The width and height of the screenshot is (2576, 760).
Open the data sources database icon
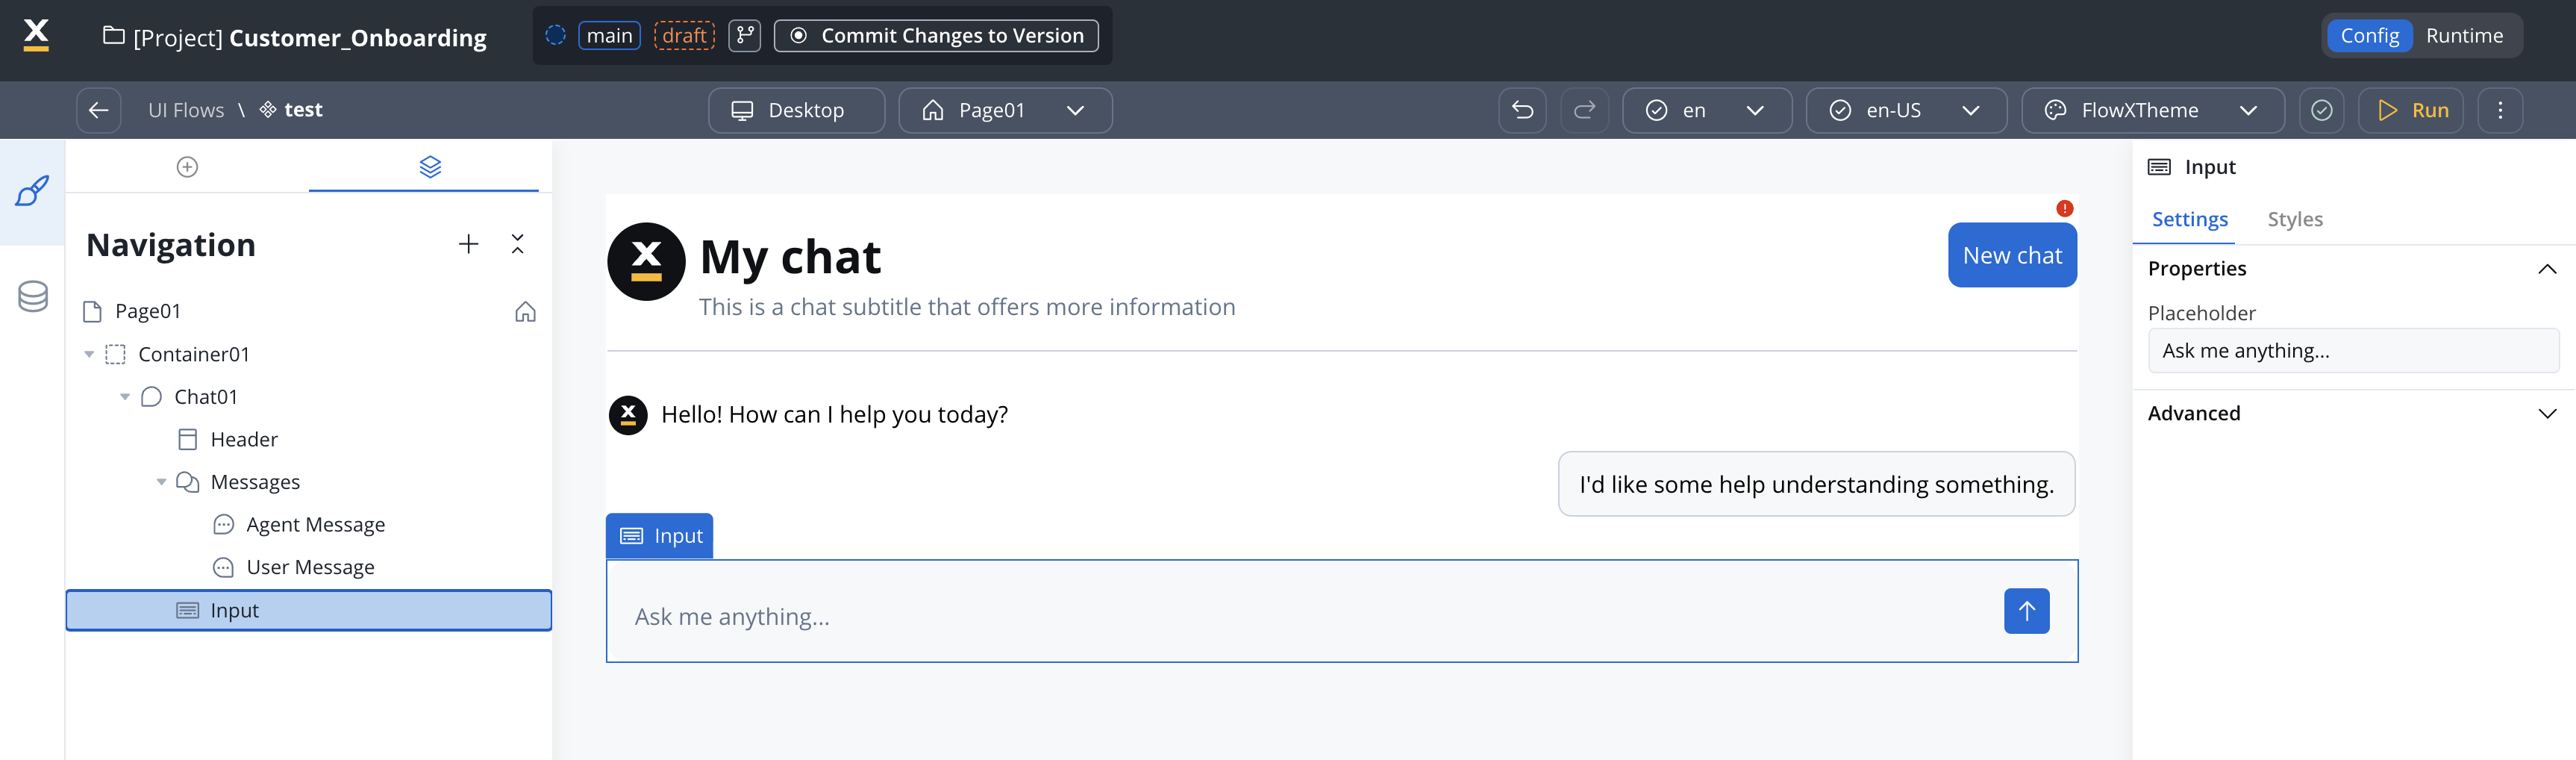(x=33, y=296)
